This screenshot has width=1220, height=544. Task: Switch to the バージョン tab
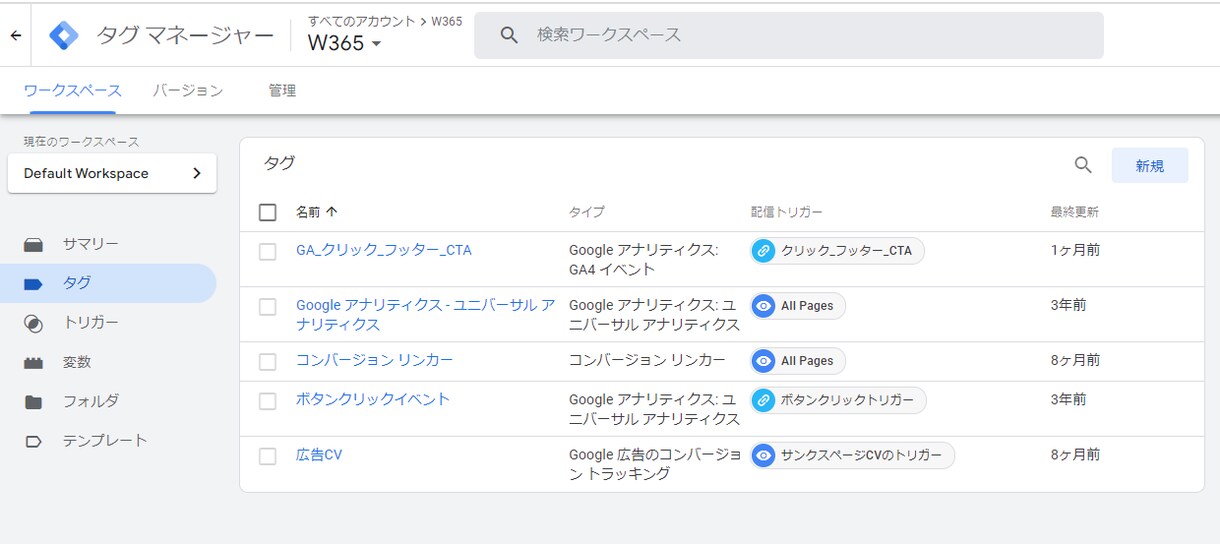[x=188, y=91]
